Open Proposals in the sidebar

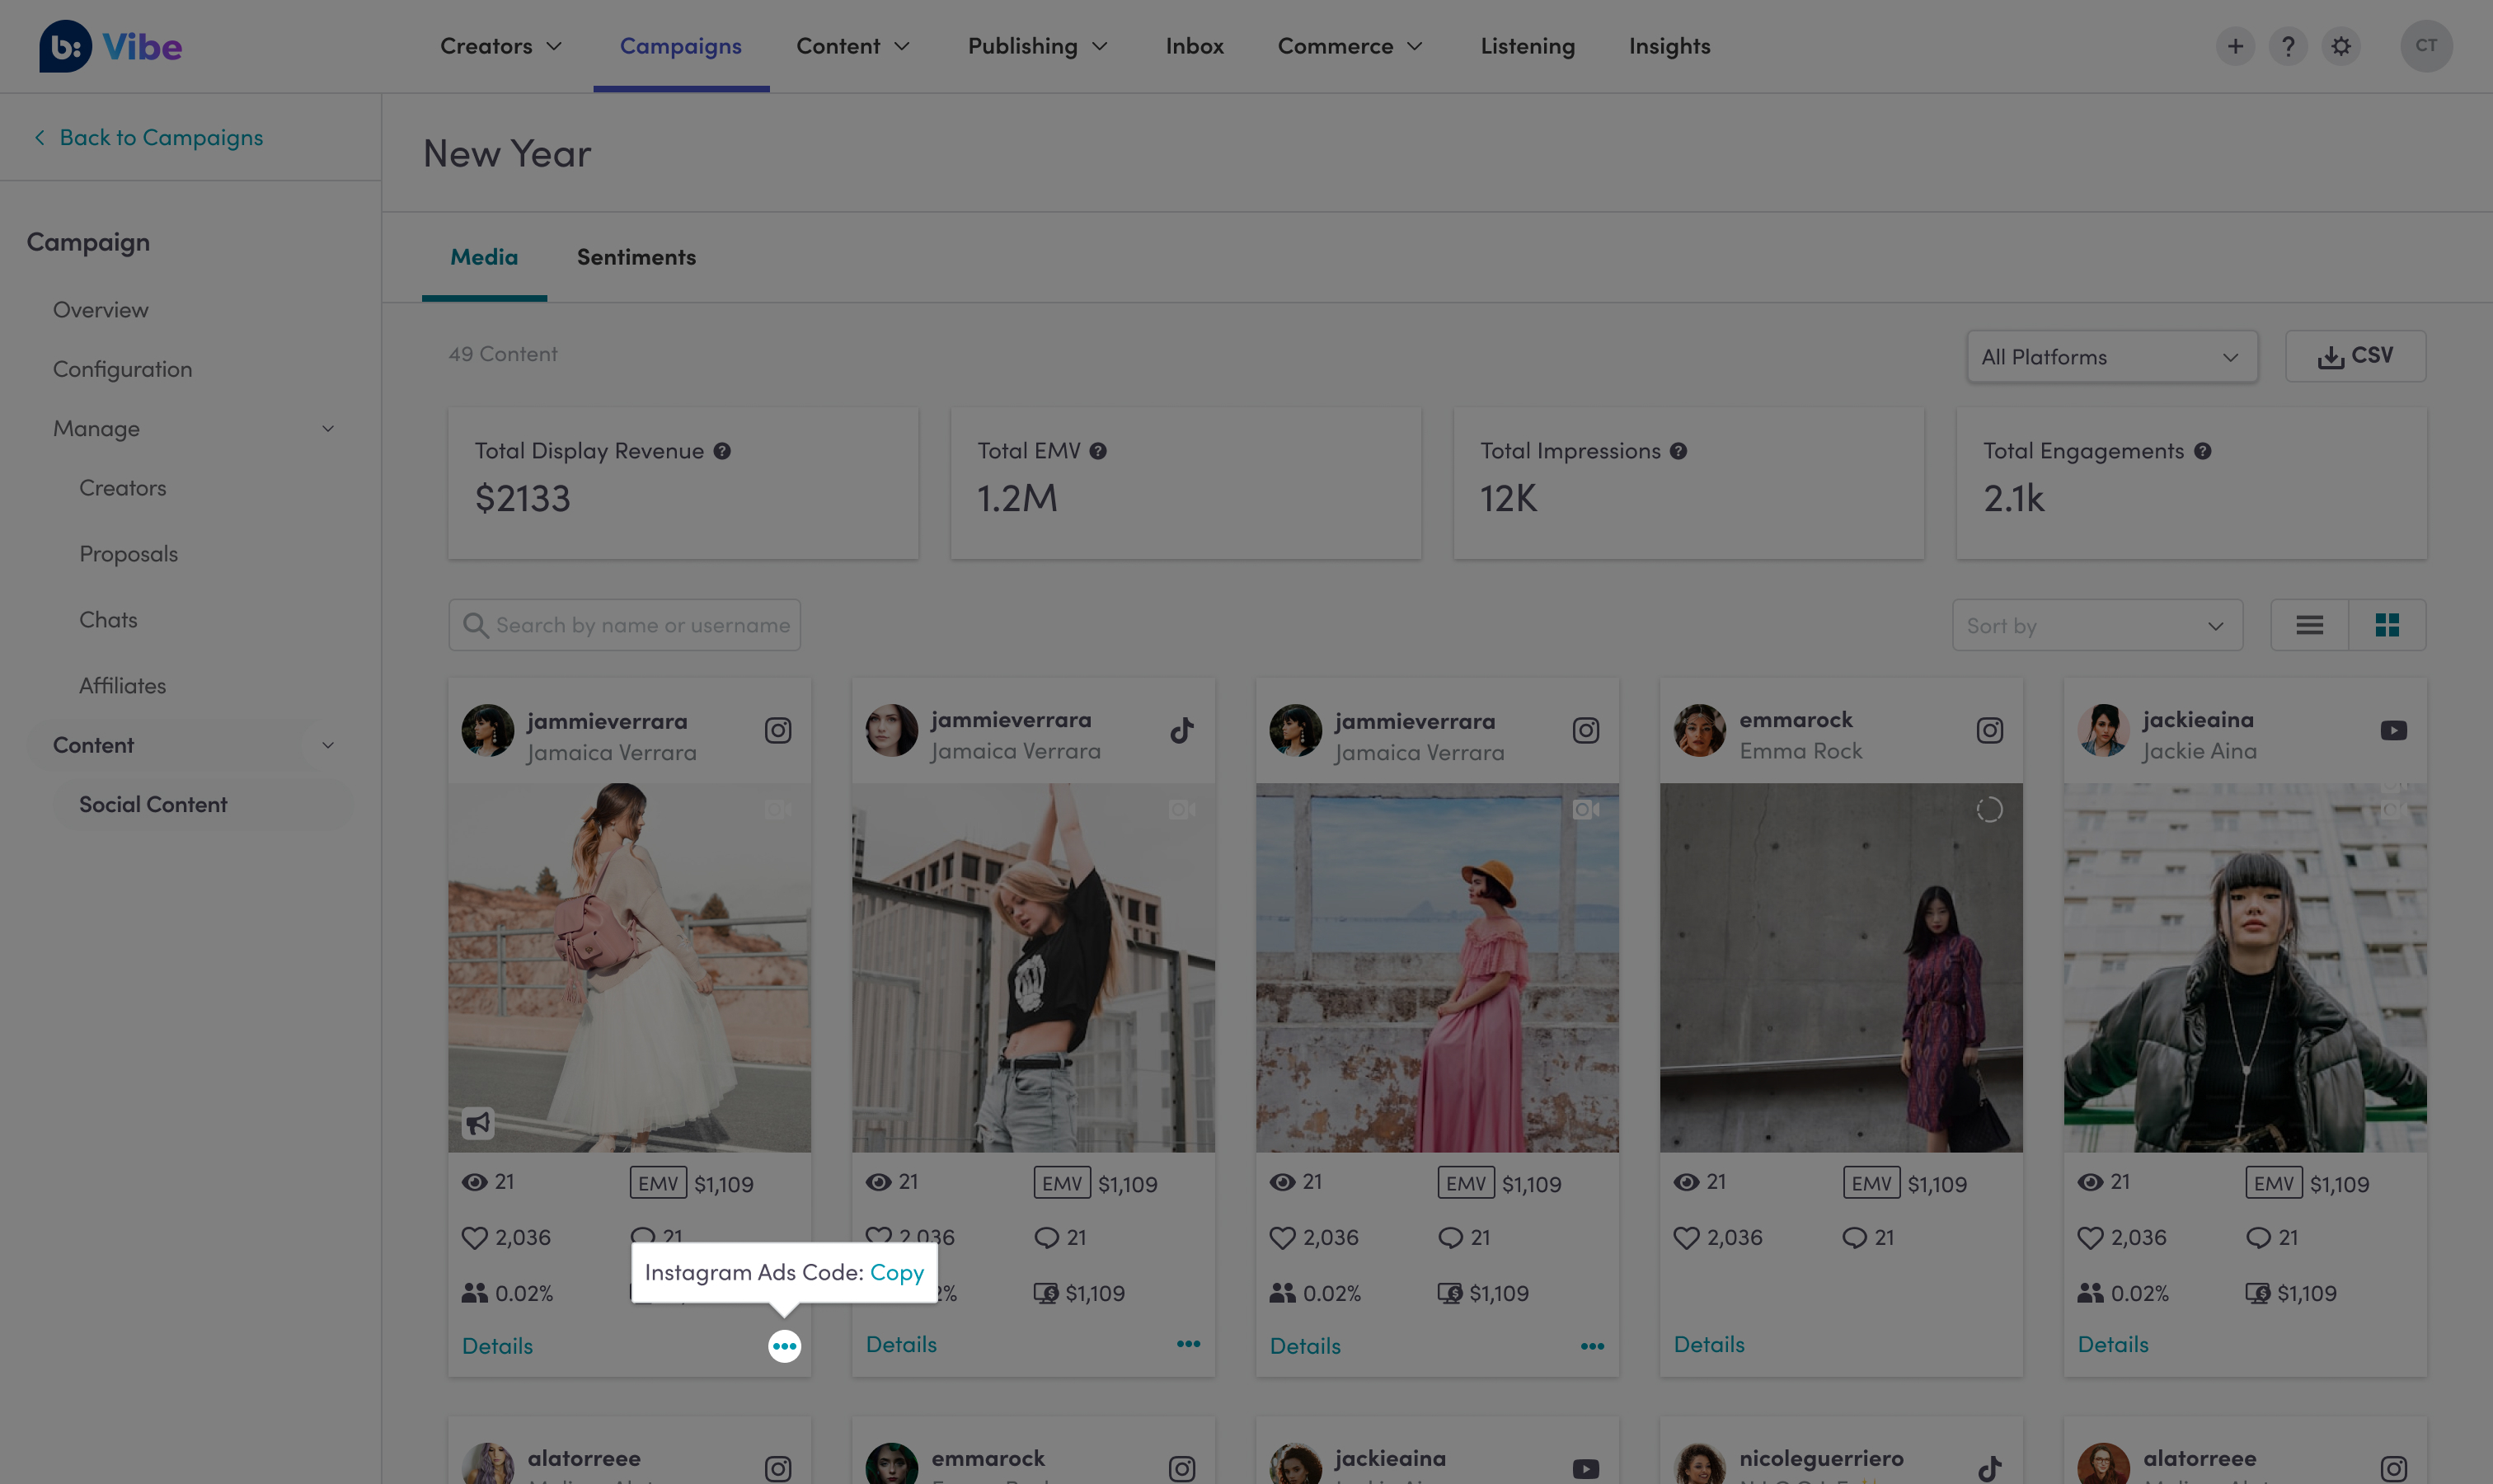[x=128, y=554]
